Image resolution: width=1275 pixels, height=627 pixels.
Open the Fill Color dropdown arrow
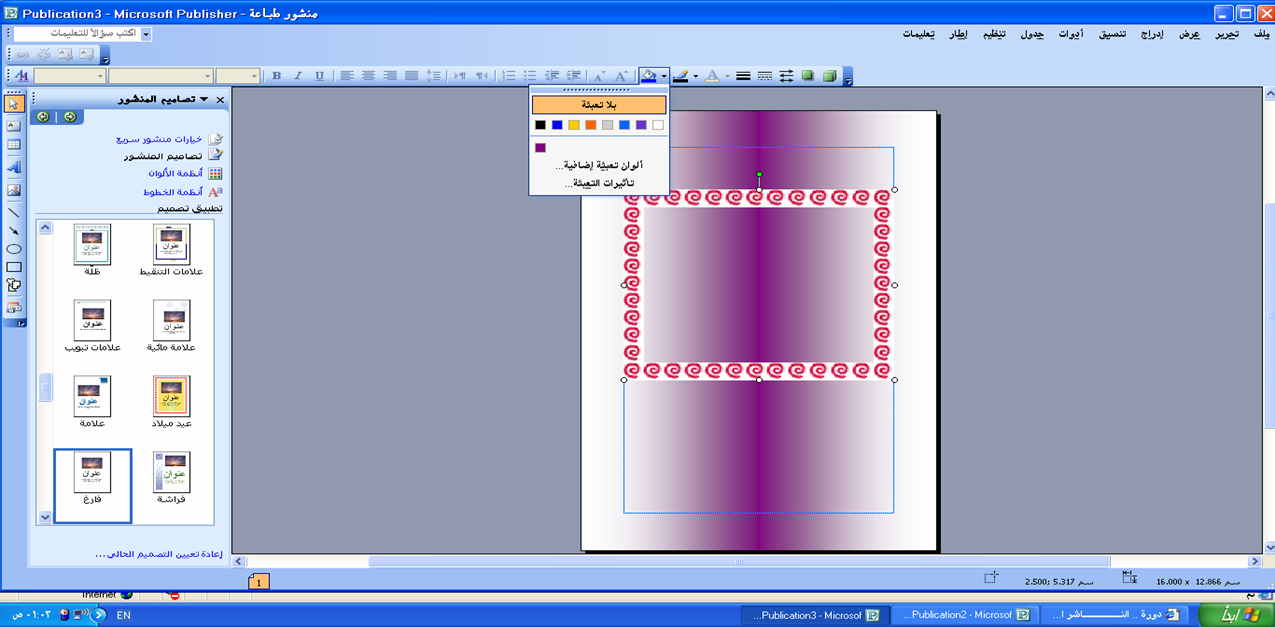(664, 76)
